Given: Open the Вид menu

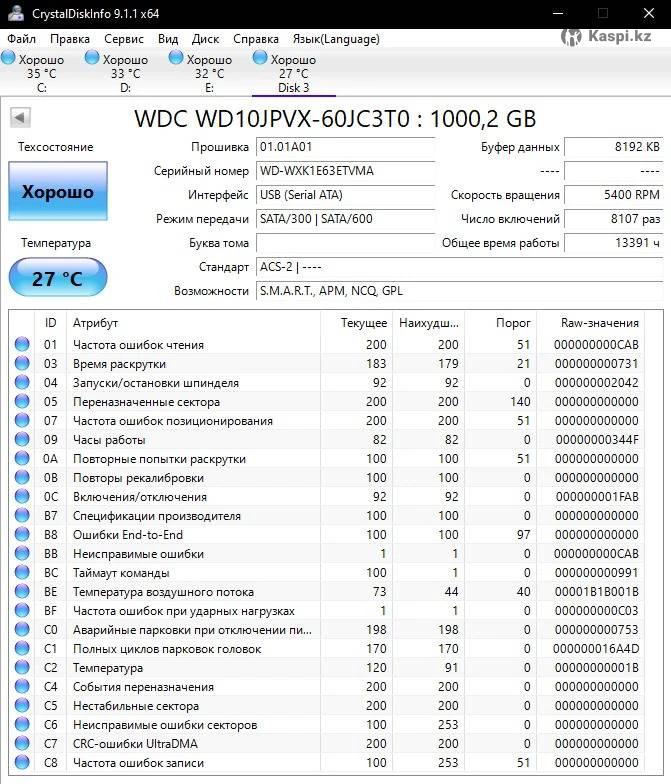Looking at the screenshot, I should coord(168,38).
